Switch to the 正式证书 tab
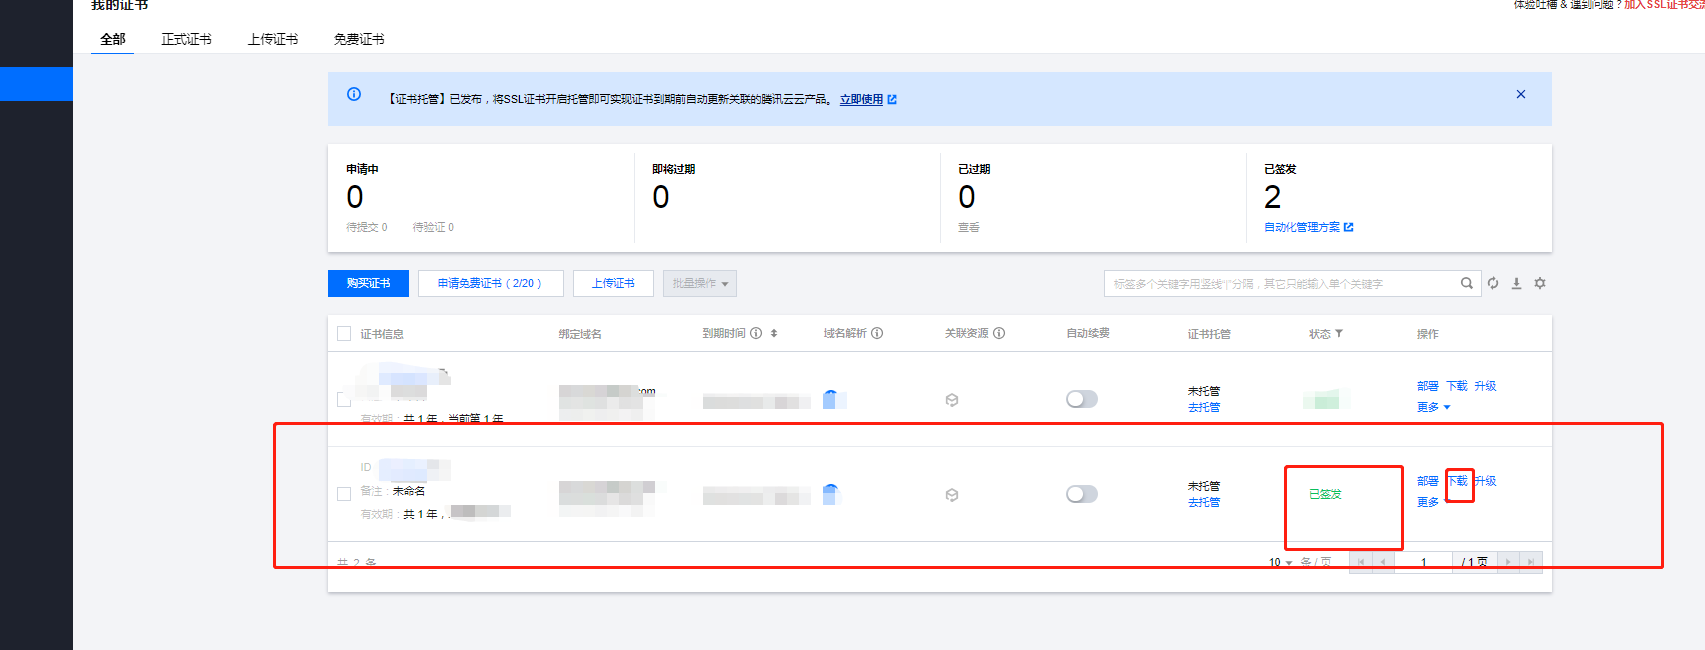The width and height of the screenshot is (1705, 650). click(x=186, y=39)
